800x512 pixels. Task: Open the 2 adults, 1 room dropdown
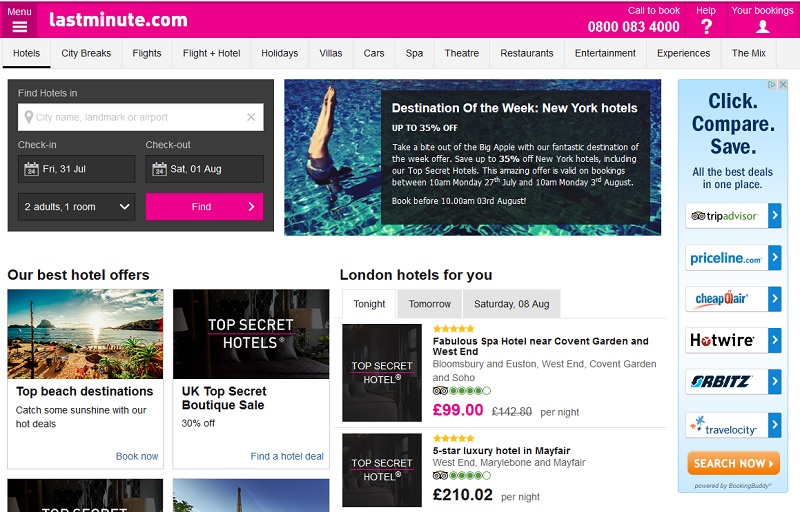click(x=77, y=207)
